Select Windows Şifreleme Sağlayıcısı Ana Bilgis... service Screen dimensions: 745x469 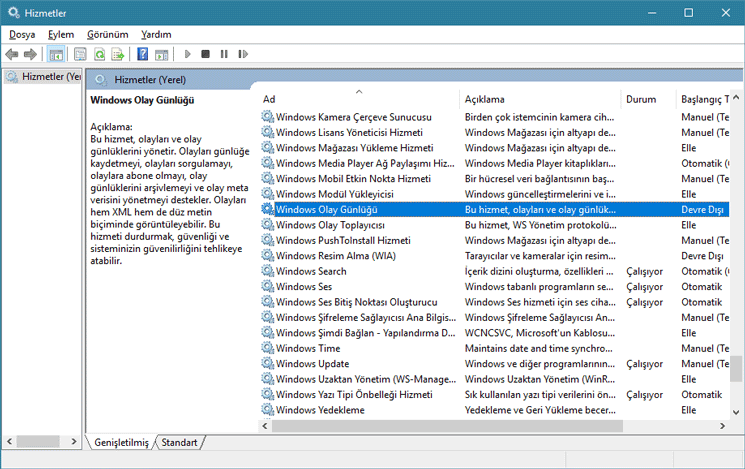[x=365, y=317]
